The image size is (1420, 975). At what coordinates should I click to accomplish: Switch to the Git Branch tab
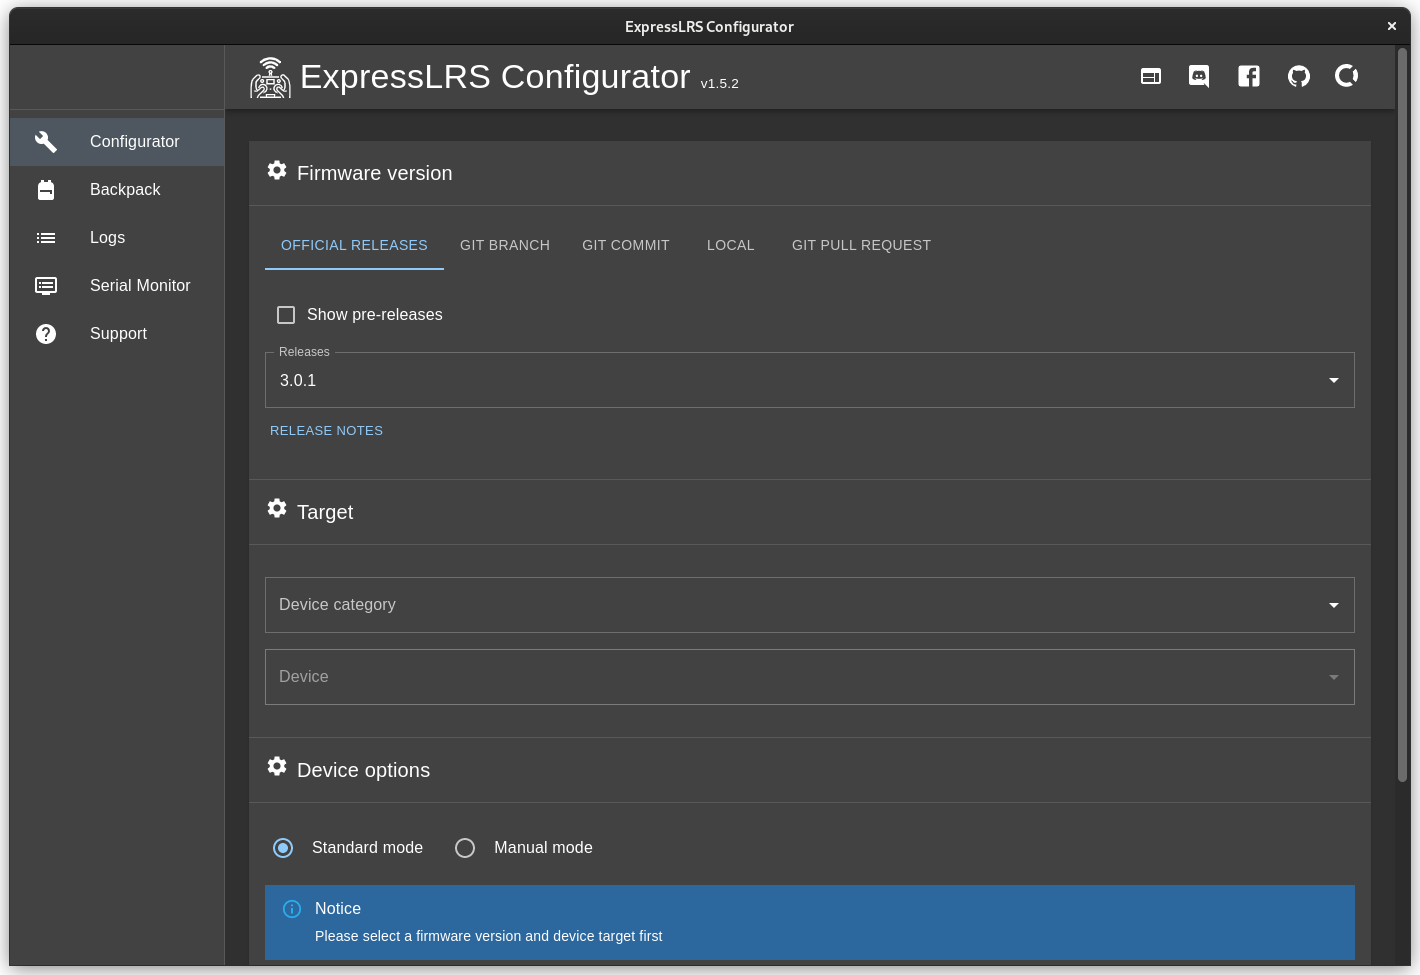tap(505, 245)
